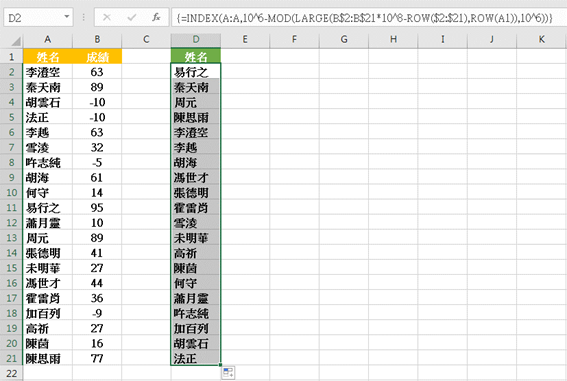
Task: Click cell D13 containing 未明華
Action: click(196, 238)
